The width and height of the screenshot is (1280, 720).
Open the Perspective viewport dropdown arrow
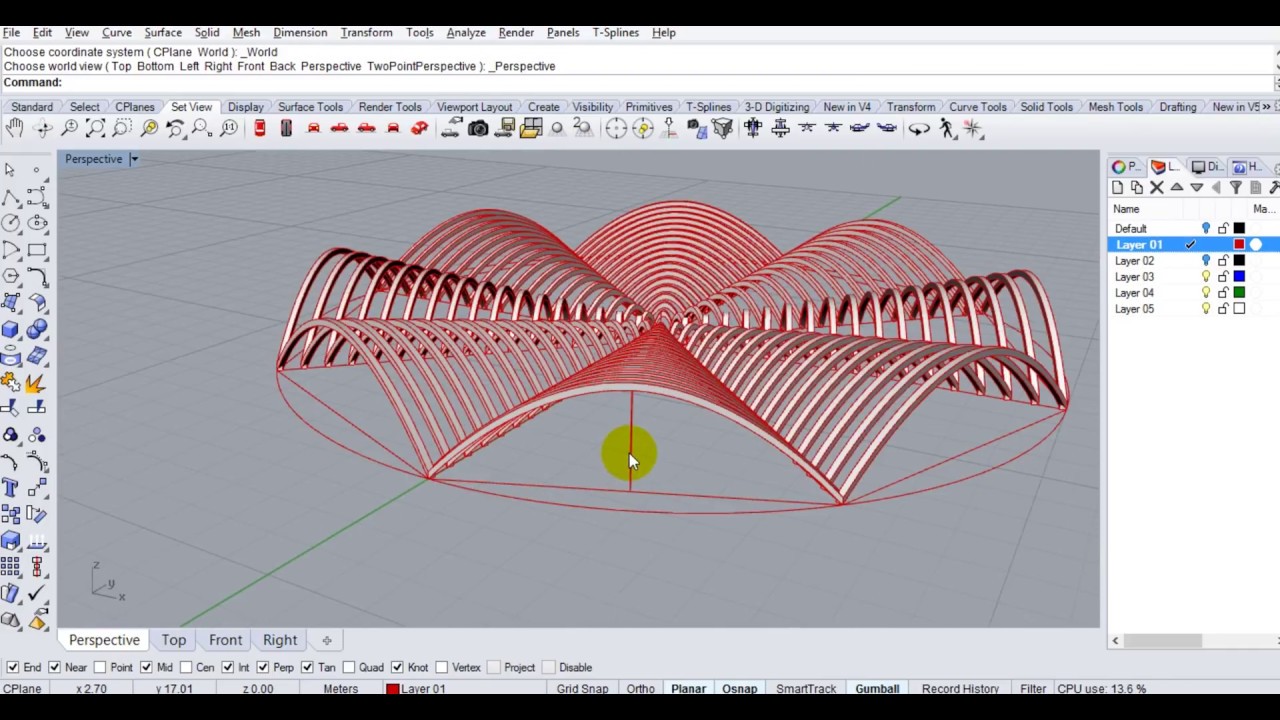tap(133, 159)
